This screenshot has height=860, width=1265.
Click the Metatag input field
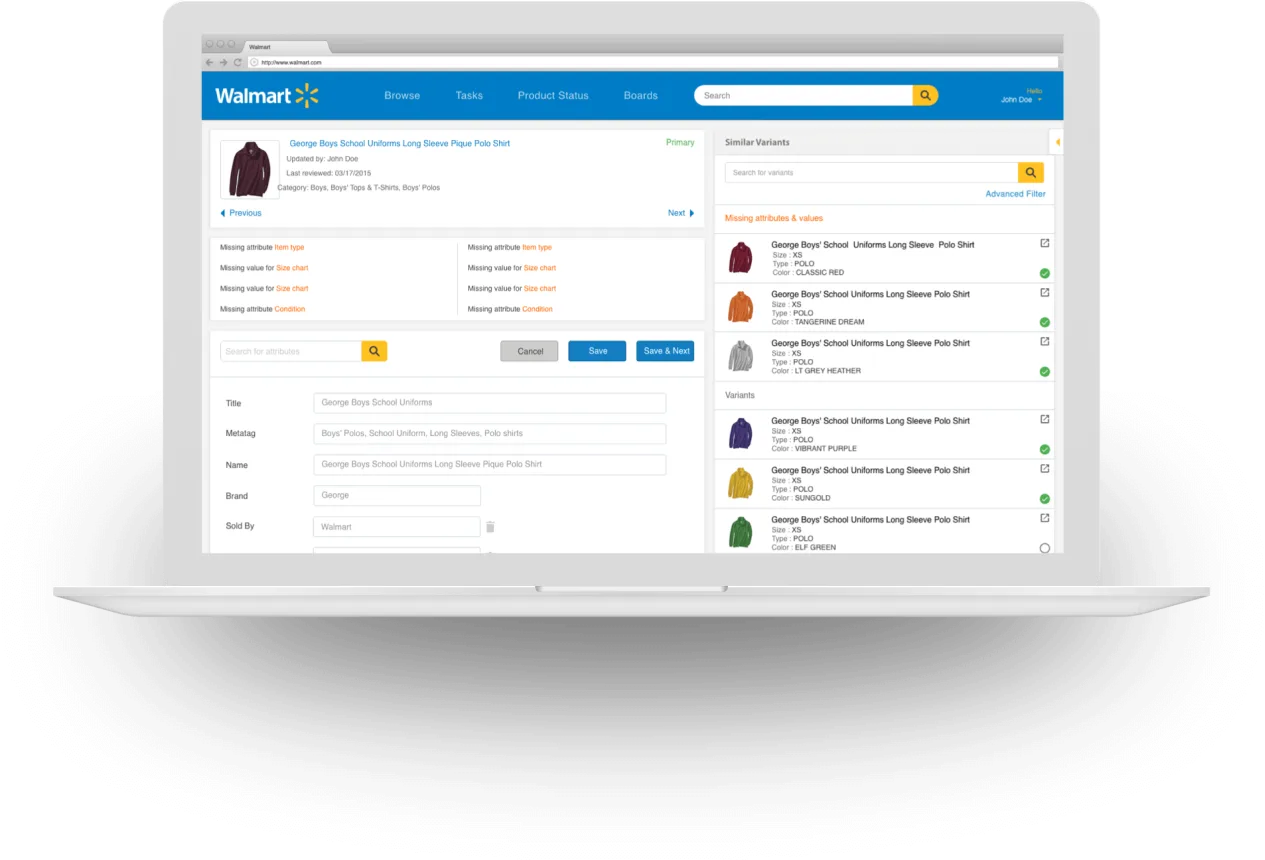coord(489,434)
